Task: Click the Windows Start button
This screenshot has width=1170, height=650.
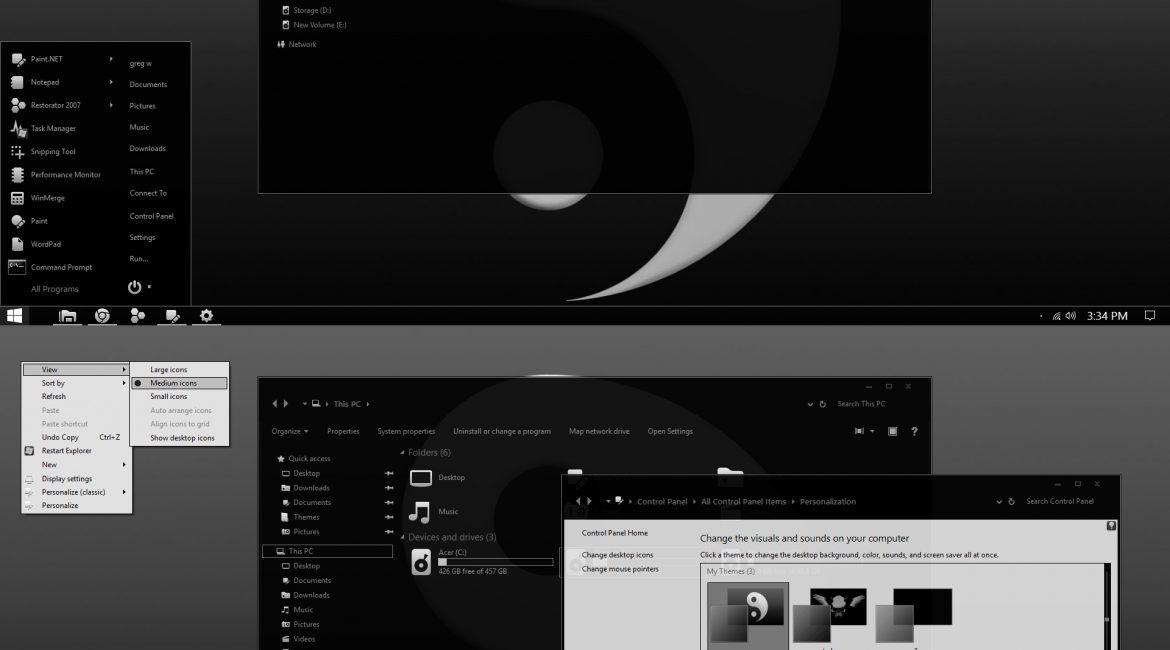Action: coord(14,316)
